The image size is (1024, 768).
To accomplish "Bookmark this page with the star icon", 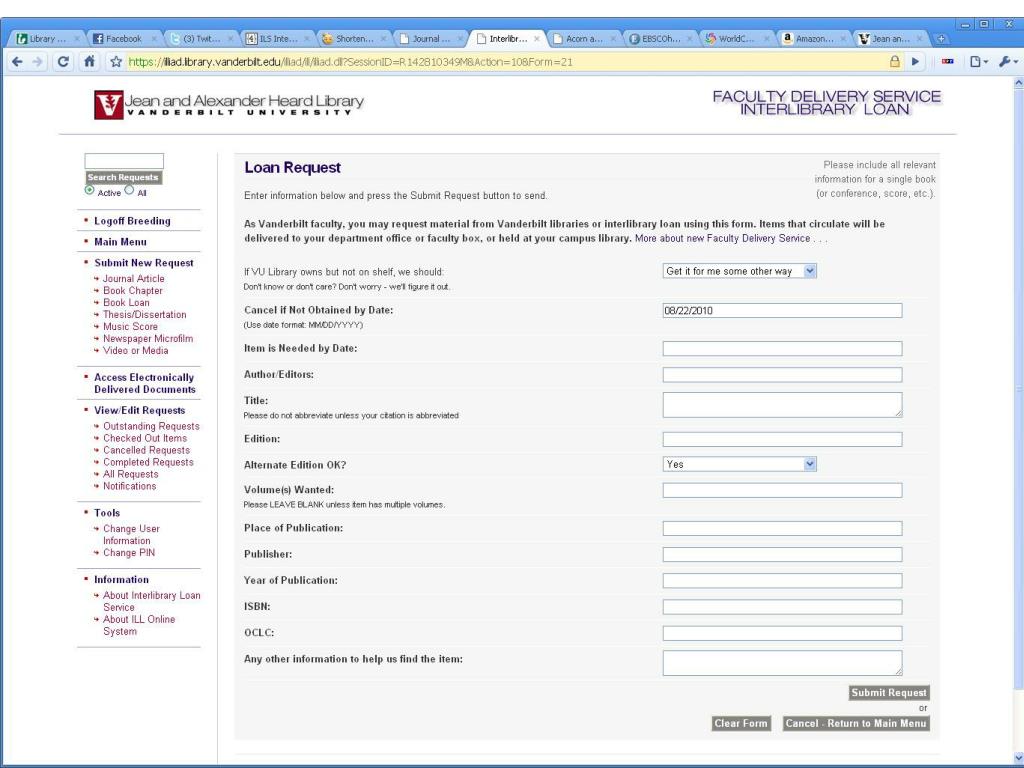I will pos(116,61).
